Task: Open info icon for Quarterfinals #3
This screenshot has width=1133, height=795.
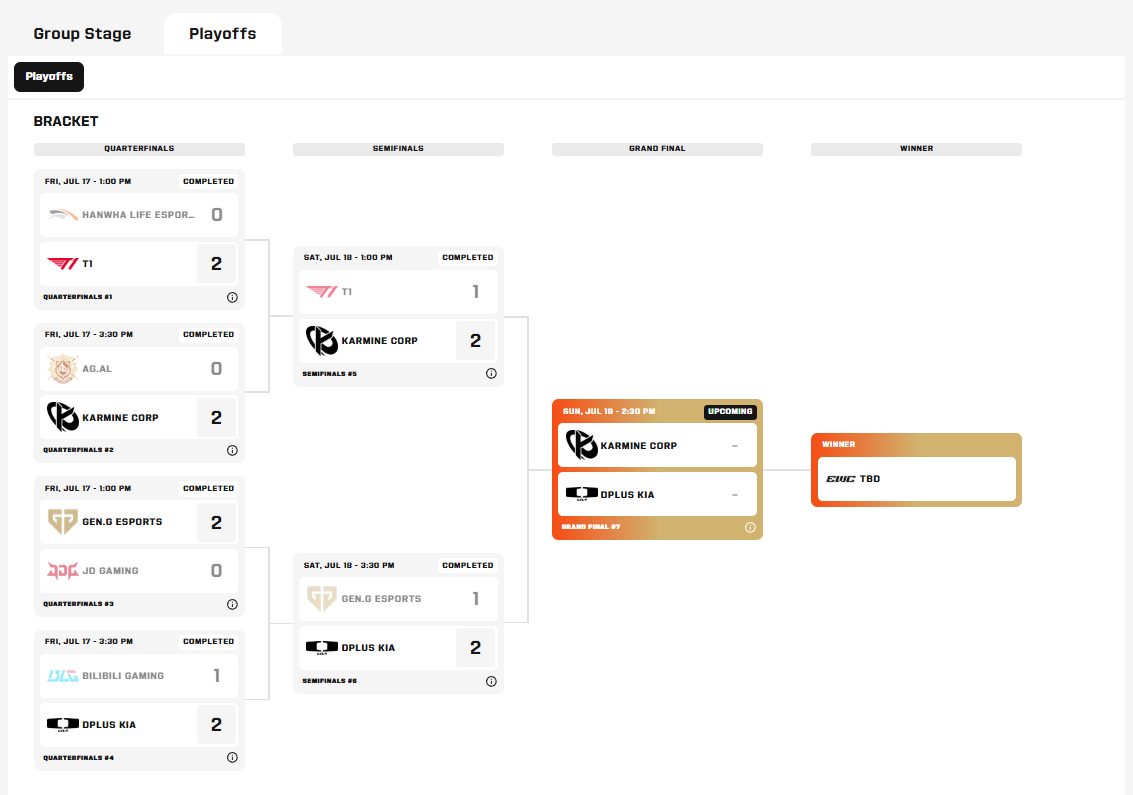Action: click(x=232, y=604)
